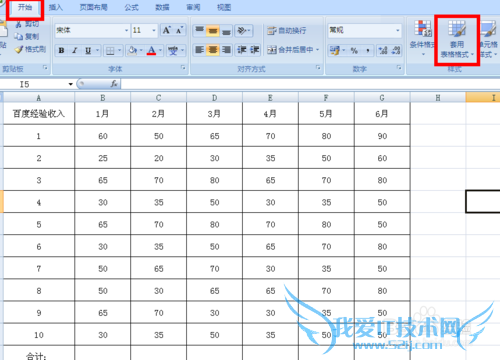Open the 审阅 (Review) ribbon tab
This screenshot has height=360, width=500.
click(193, 7)
